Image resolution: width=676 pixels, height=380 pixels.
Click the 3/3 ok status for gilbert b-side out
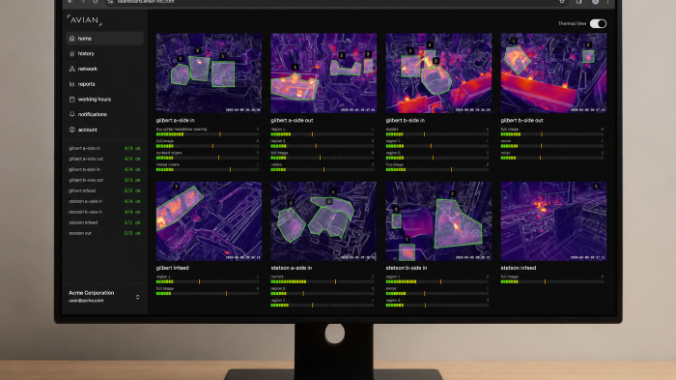[x=132, y=180]
